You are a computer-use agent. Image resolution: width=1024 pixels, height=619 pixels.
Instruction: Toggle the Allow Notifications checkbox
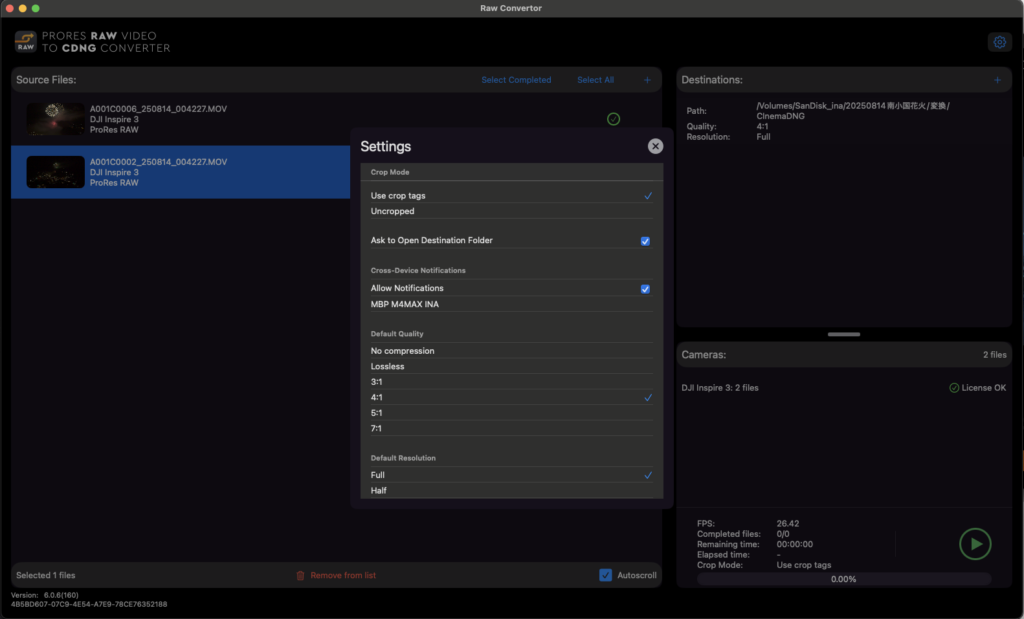(645, 289)
